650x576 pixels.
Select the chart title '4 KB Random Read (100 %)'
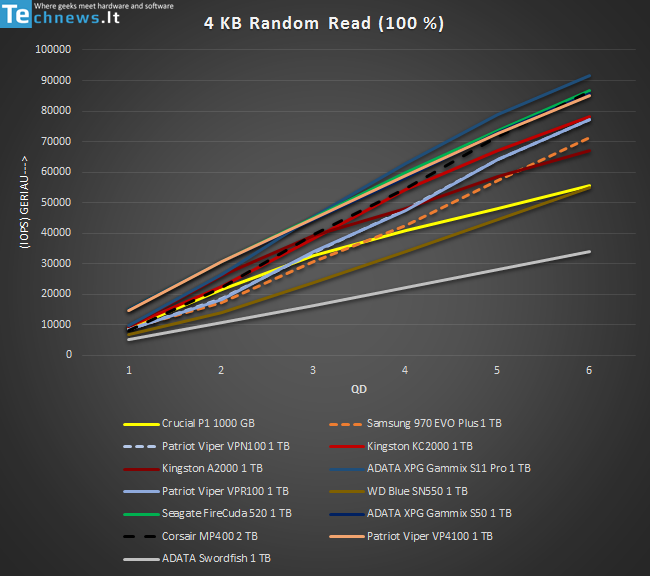pyautogui.click(x=324, y=23)
